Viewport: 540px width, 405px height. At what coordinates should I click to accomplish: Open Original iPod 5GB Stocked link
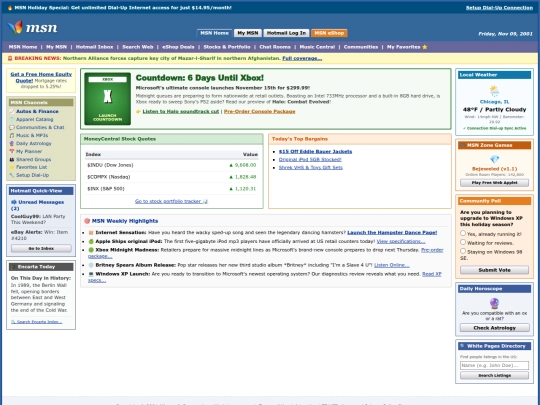click(310, 159)
